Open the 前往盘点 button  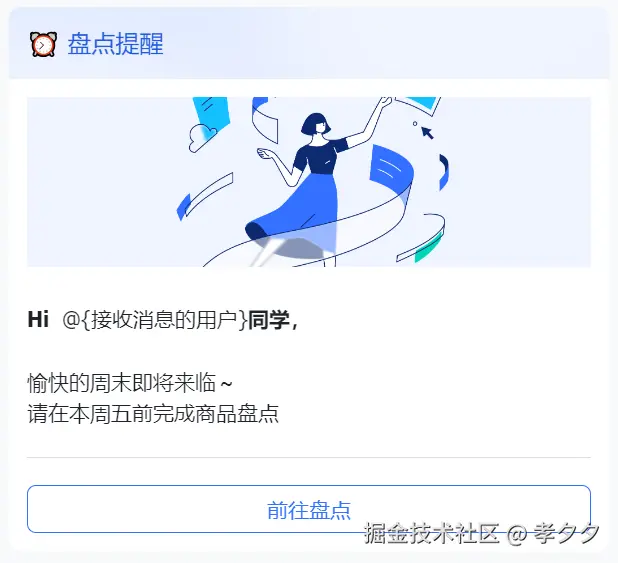[x=309, y=509]
